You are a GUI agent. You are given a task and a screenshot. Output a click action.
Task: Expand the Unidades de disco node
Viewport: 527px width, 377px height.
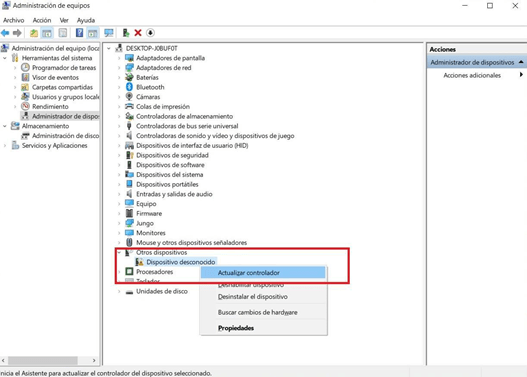119,291
